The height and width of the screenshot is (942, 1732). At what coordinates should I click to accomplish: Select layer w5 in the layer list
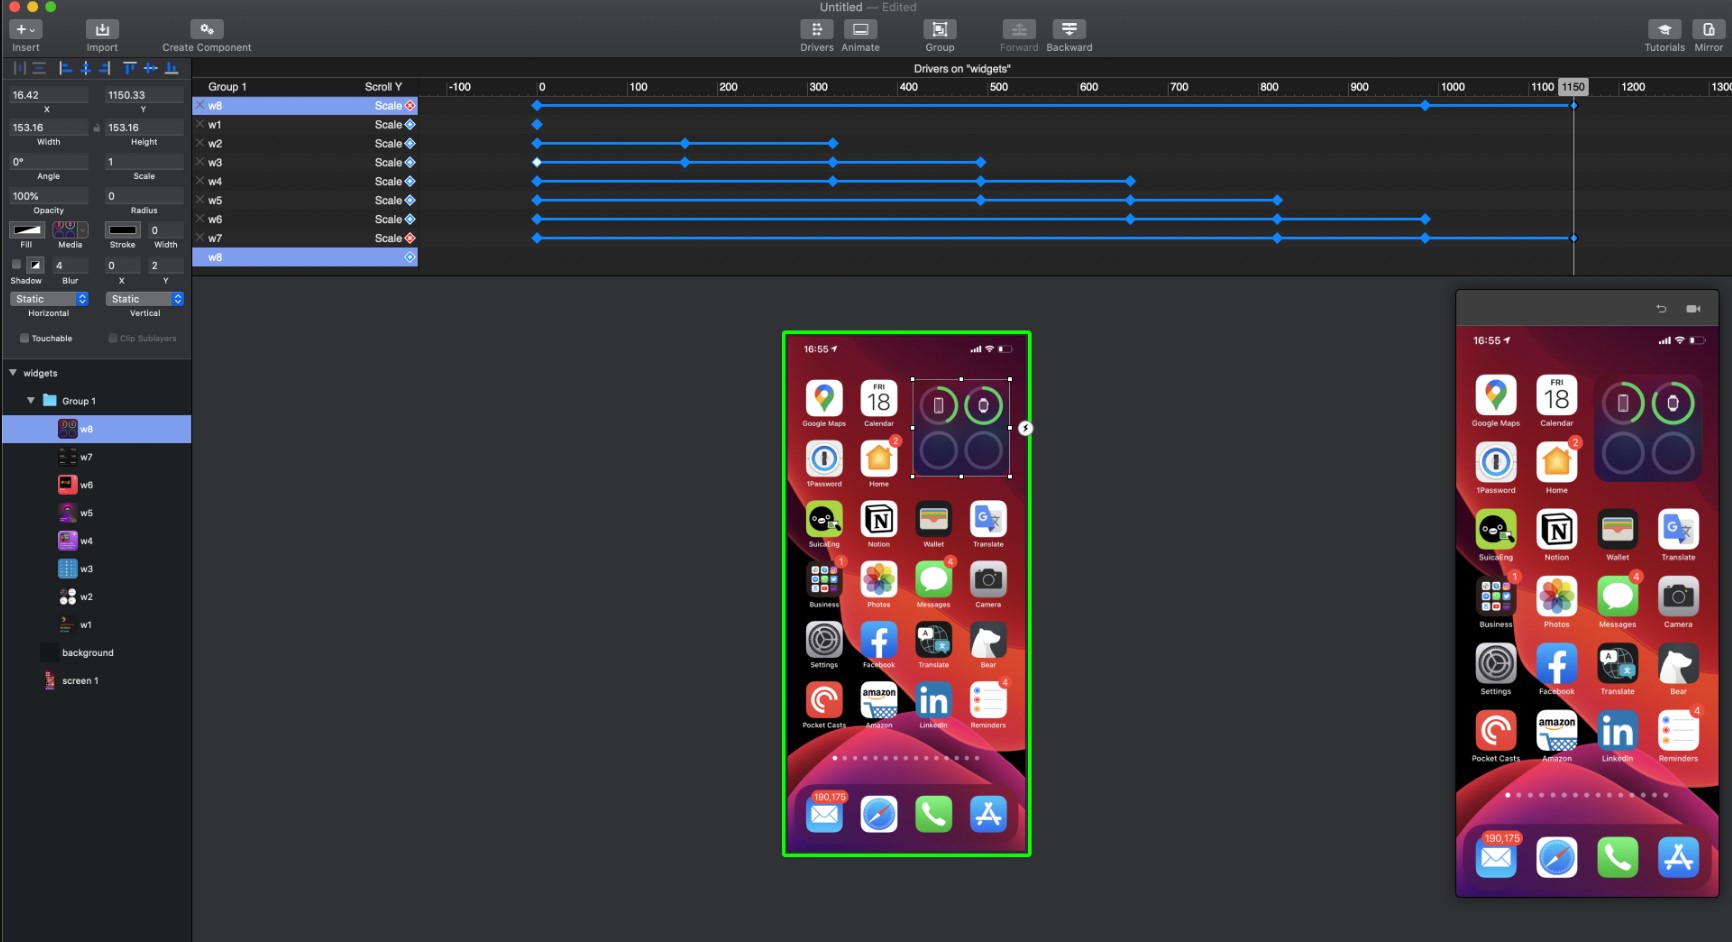[97, 513]
